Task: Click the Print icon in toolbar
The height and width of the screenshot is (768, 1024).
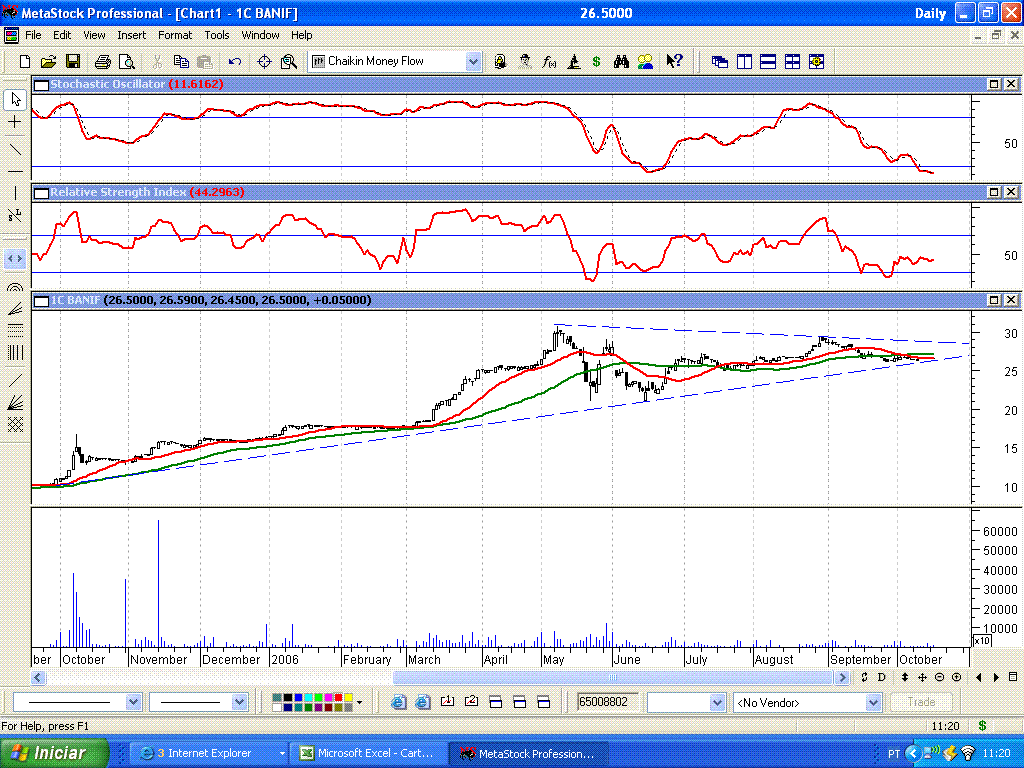Action: (x=102, y=62)
